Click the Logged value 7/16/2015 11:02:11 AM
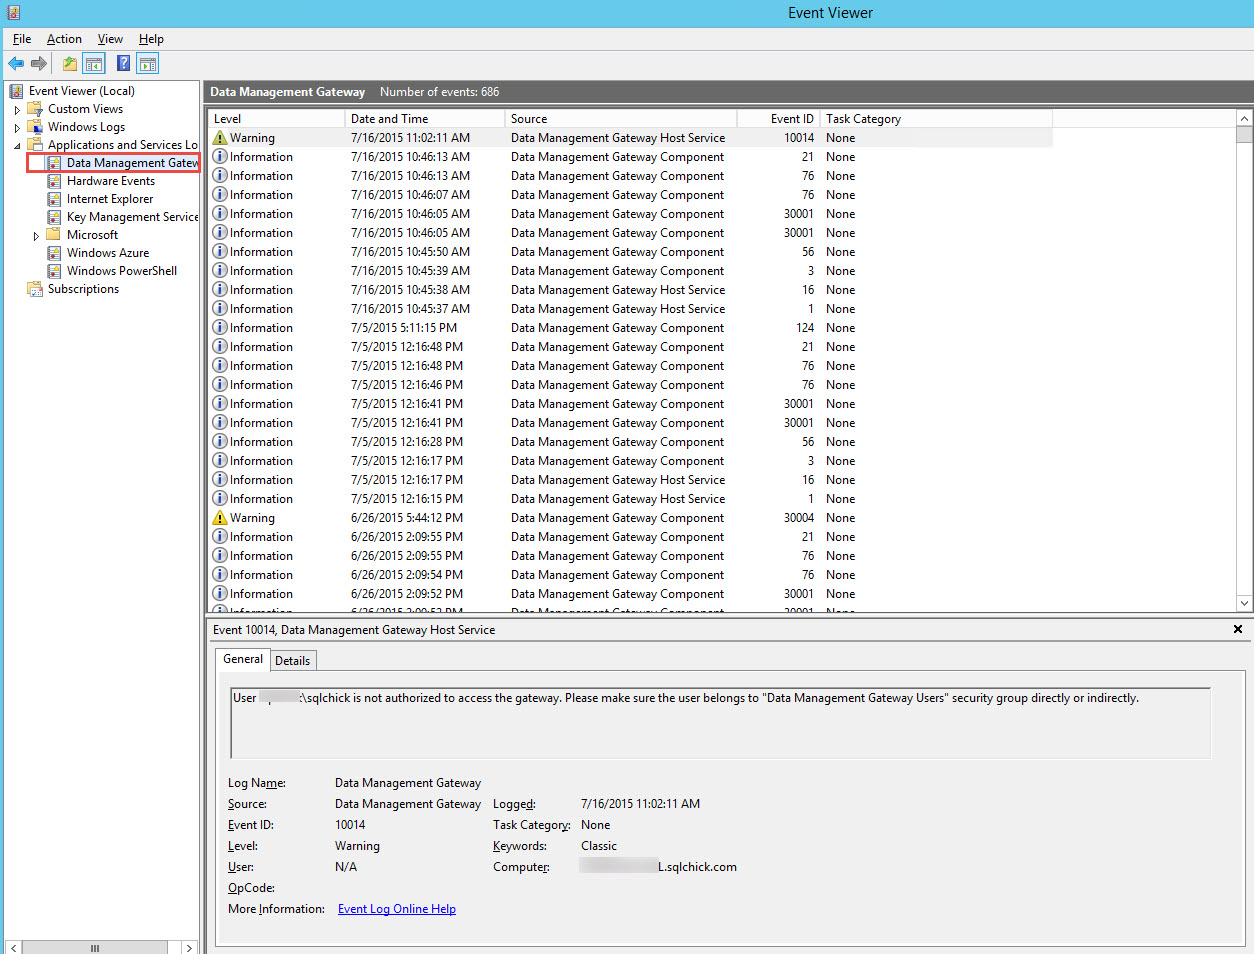This screenshot has height=954, width=1254. (640, 804)
